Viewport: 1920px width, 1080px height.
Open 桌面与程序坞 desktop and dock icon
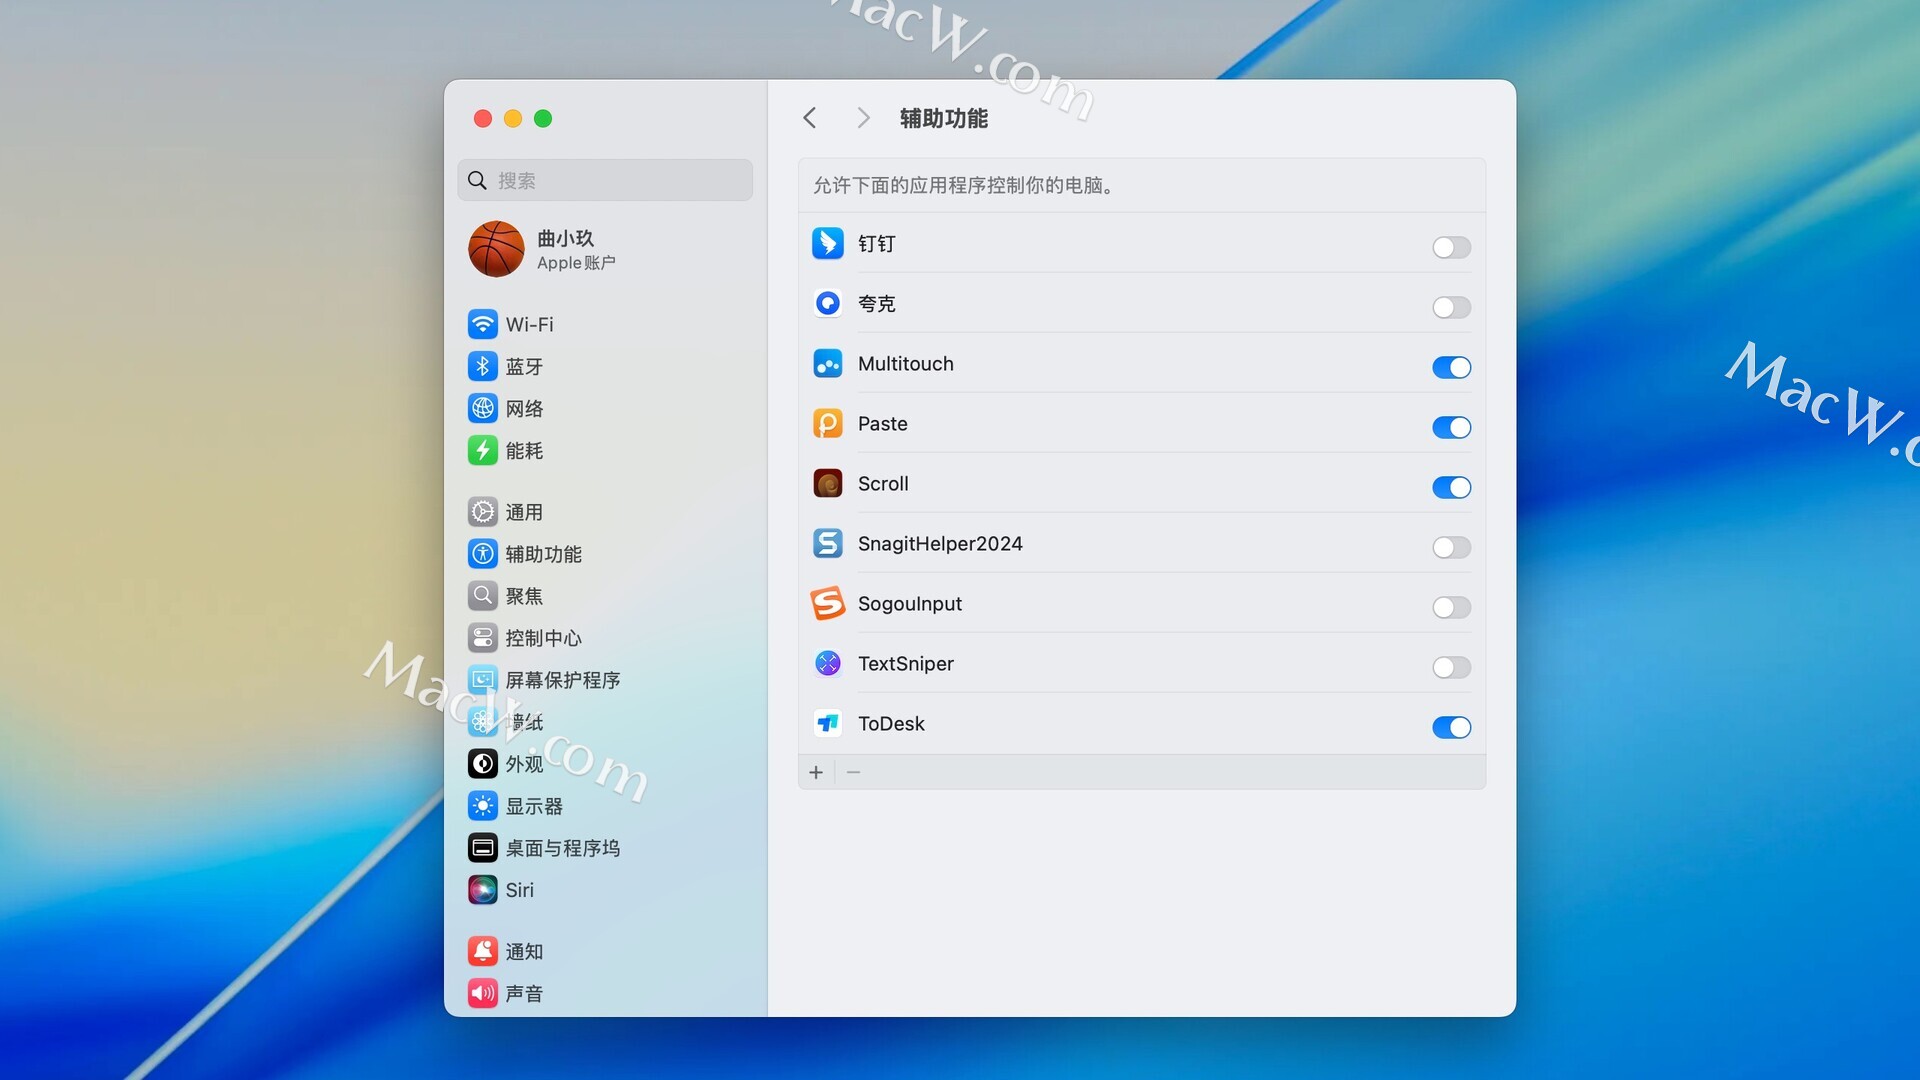[x=483, y=848]
